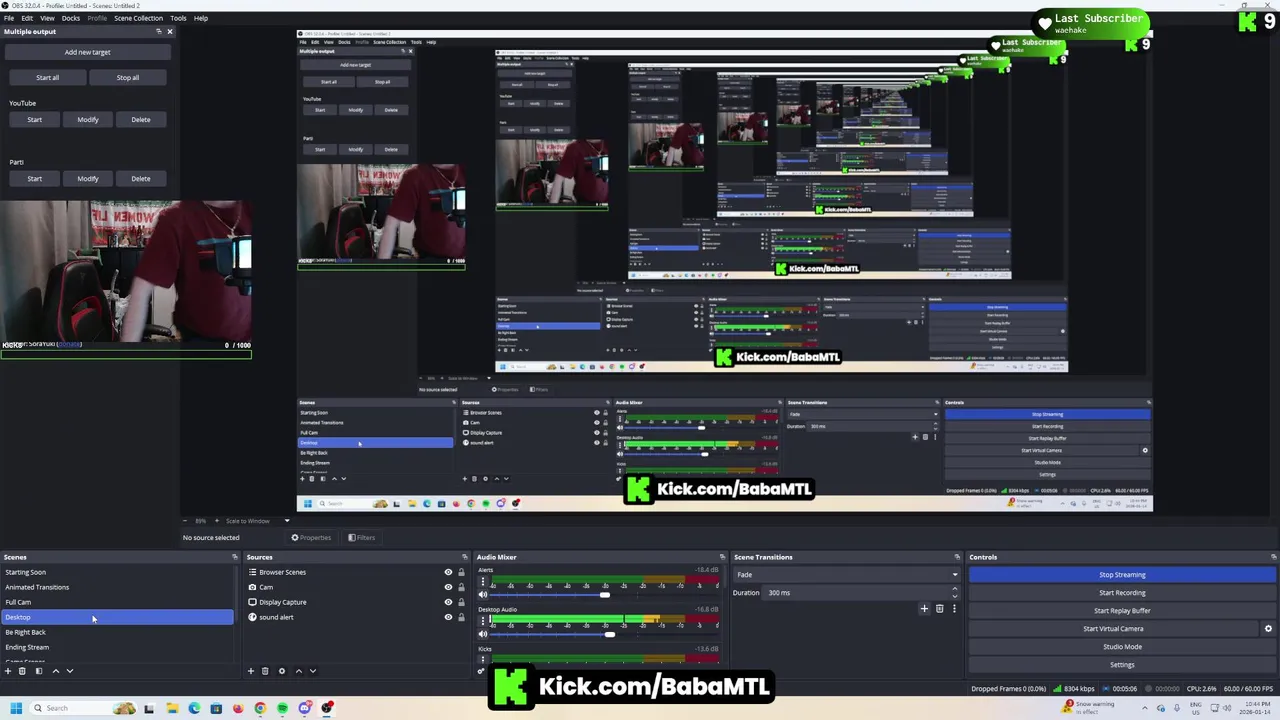Toggle lock on Browser Scenes source
The width and height of the screenshot is (1280, 720).
[x=461, y=572]
